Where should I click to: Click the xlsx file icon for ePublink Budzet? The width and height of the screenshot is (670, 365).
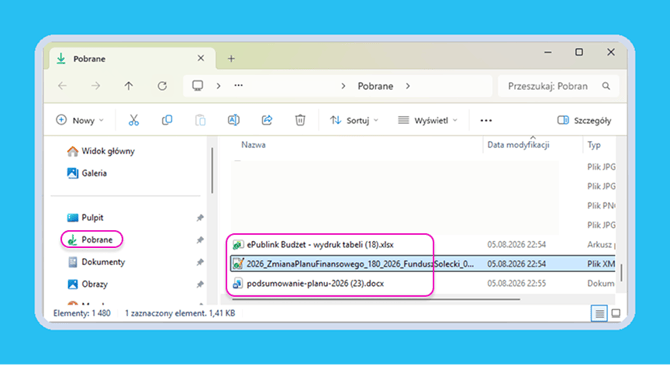coord(238,245)
